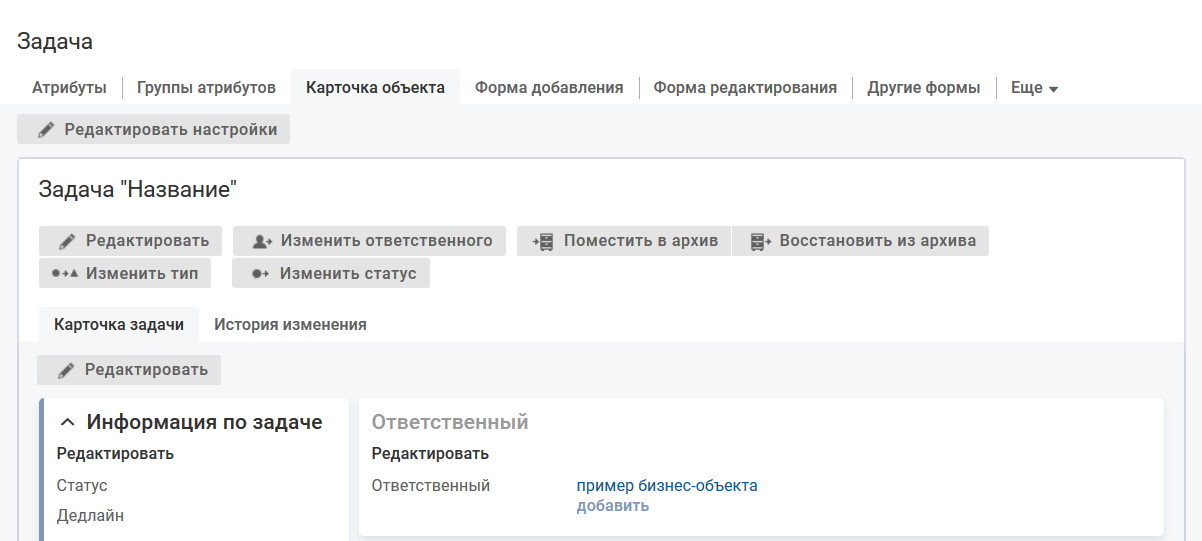Collapse the Информация по задаче section
This screenshot has width=1202, height=541.
[x=68, y=423]
